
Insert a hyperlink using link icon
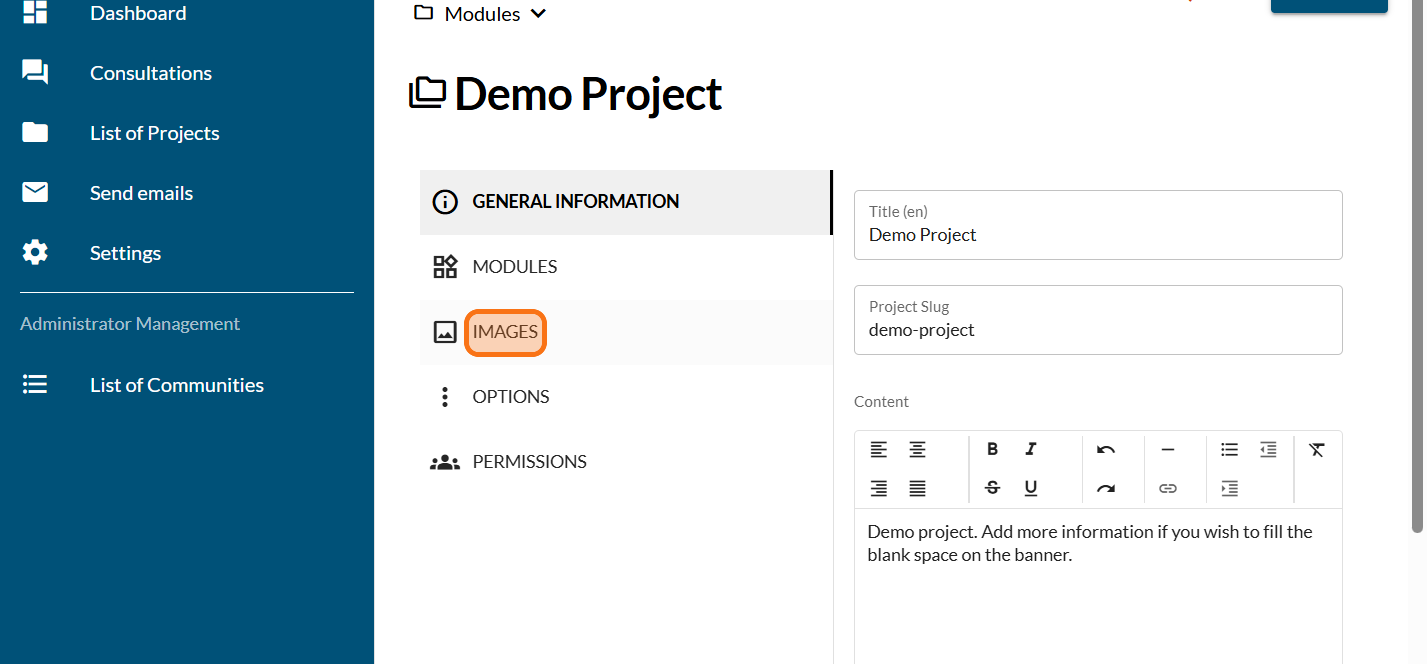coord(1167,488)
